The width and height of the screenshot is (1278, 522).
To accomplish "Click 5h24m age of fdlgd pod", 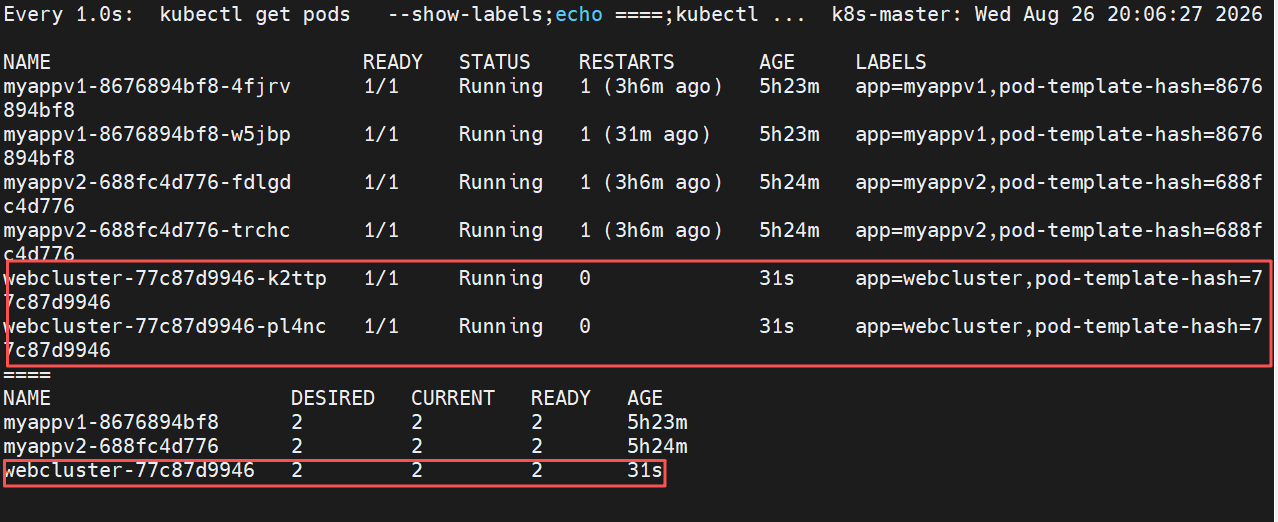I will (789, 183).
